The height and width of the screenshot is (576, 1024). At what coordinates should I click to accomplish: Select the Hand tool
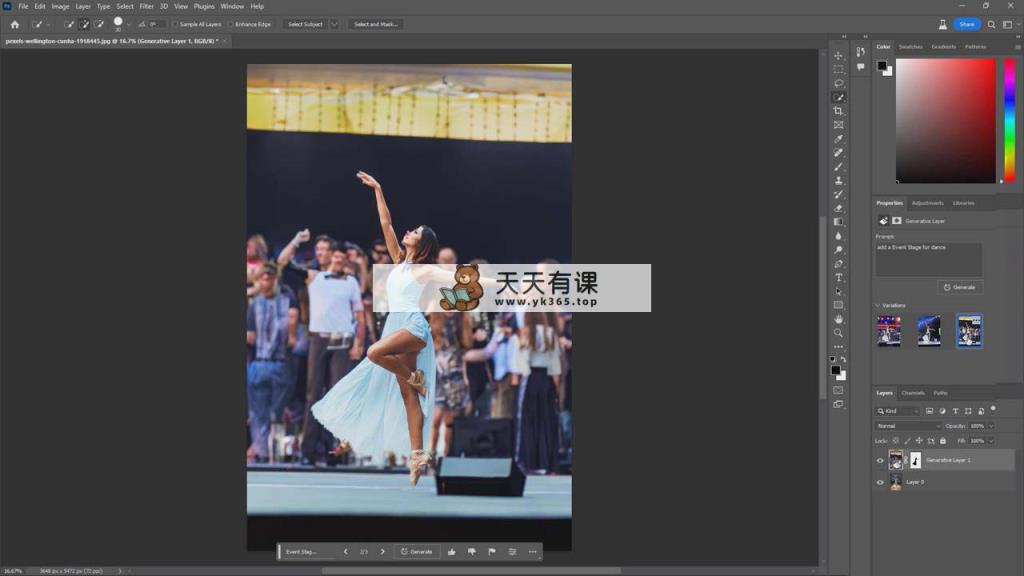[x=839, y=319]
